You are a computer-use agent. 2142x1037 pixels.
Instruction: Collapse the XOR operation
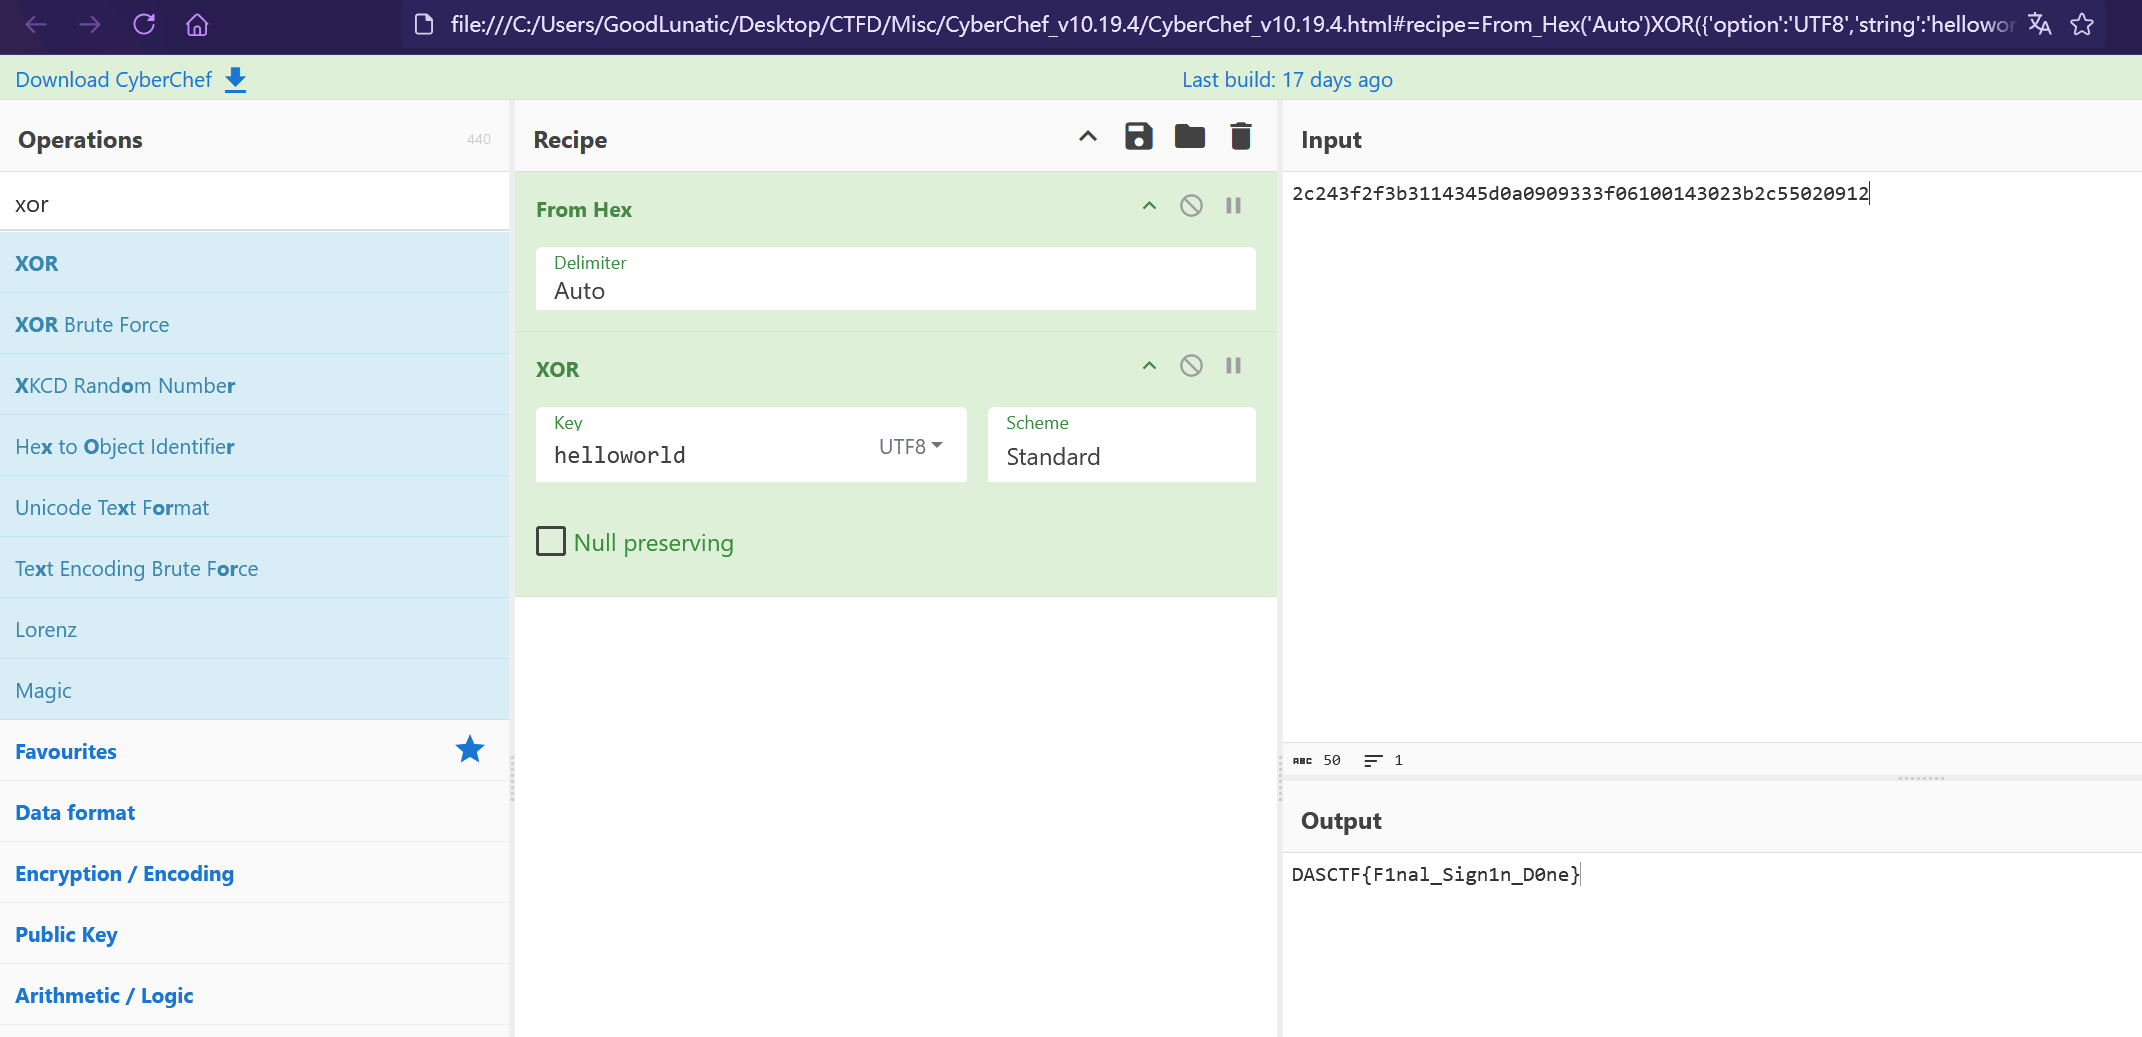[1149, 366]
